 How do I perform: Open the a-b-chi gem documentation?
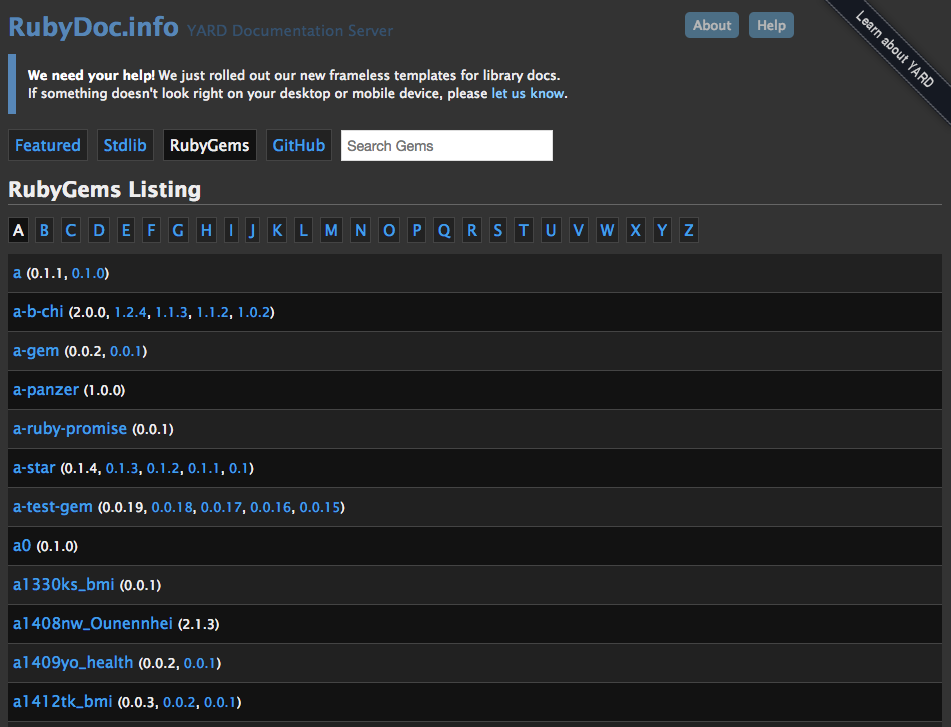click(38, 312)
